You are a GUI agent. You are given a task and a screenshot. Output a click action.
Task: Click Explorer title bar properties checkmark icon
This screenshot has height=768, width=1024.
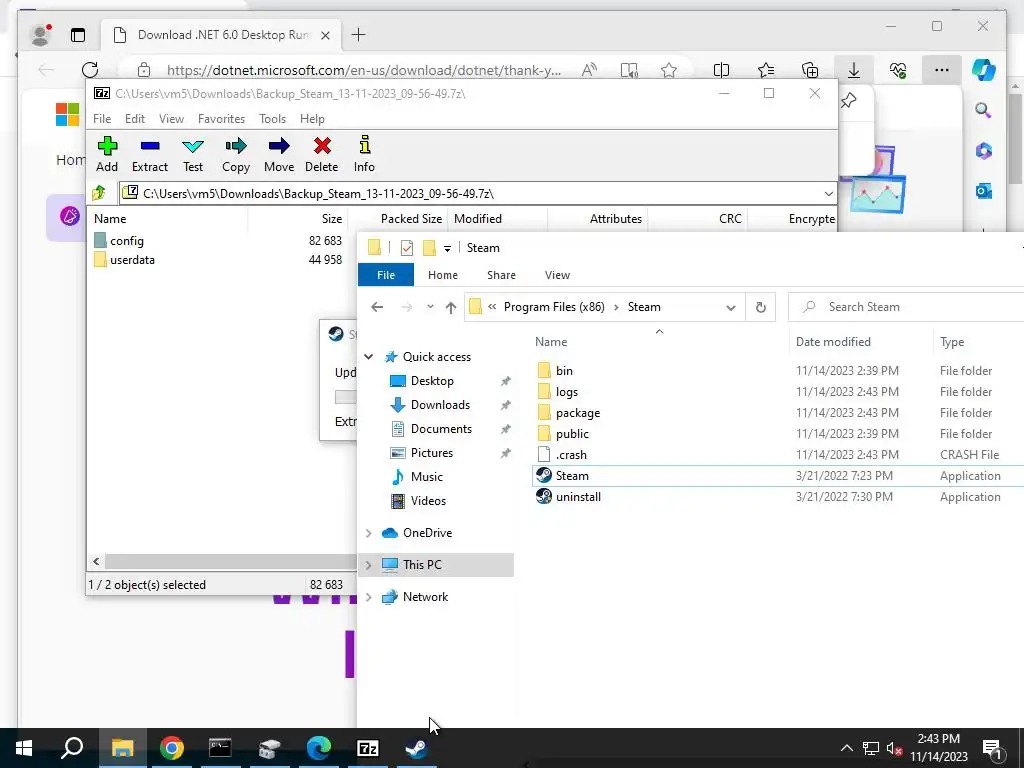tap(407, 248)
